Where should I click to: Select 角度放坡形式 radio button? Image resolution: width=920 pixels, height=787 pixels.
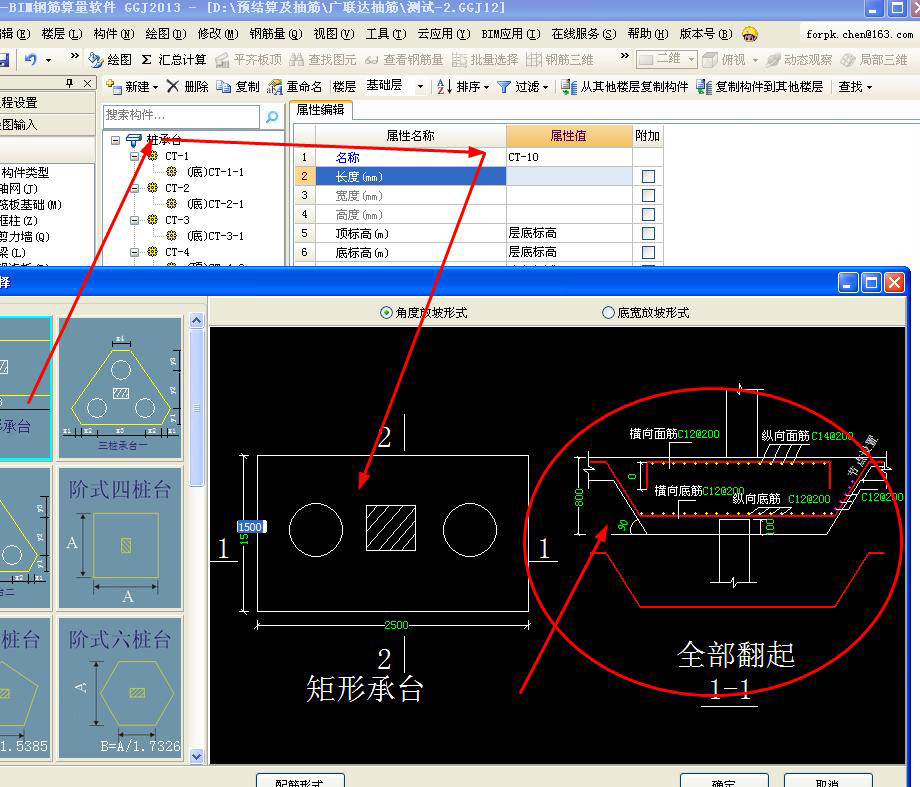[x=385, y=313]
